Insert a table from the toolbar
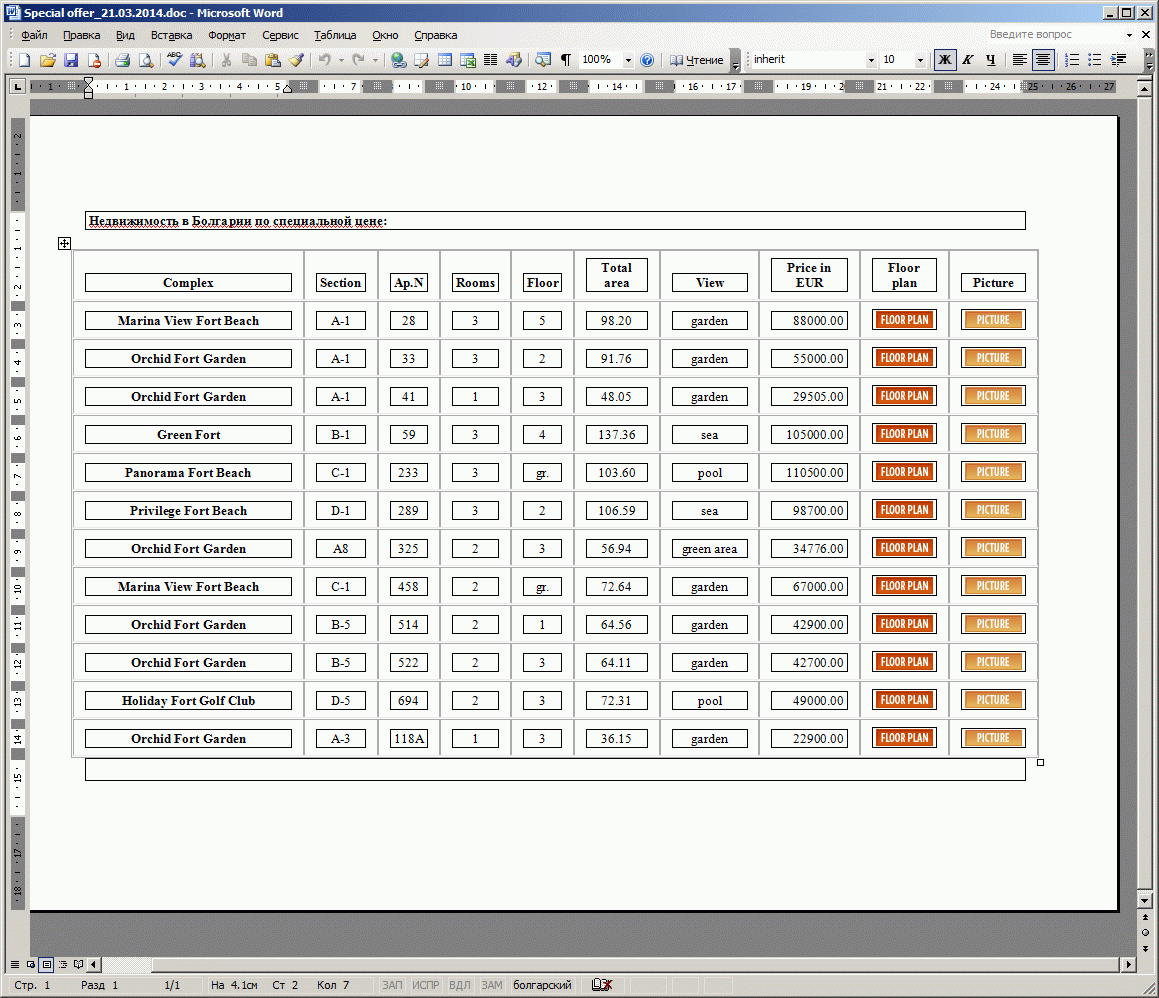1159x998 pixels. (x=444, y=60)
